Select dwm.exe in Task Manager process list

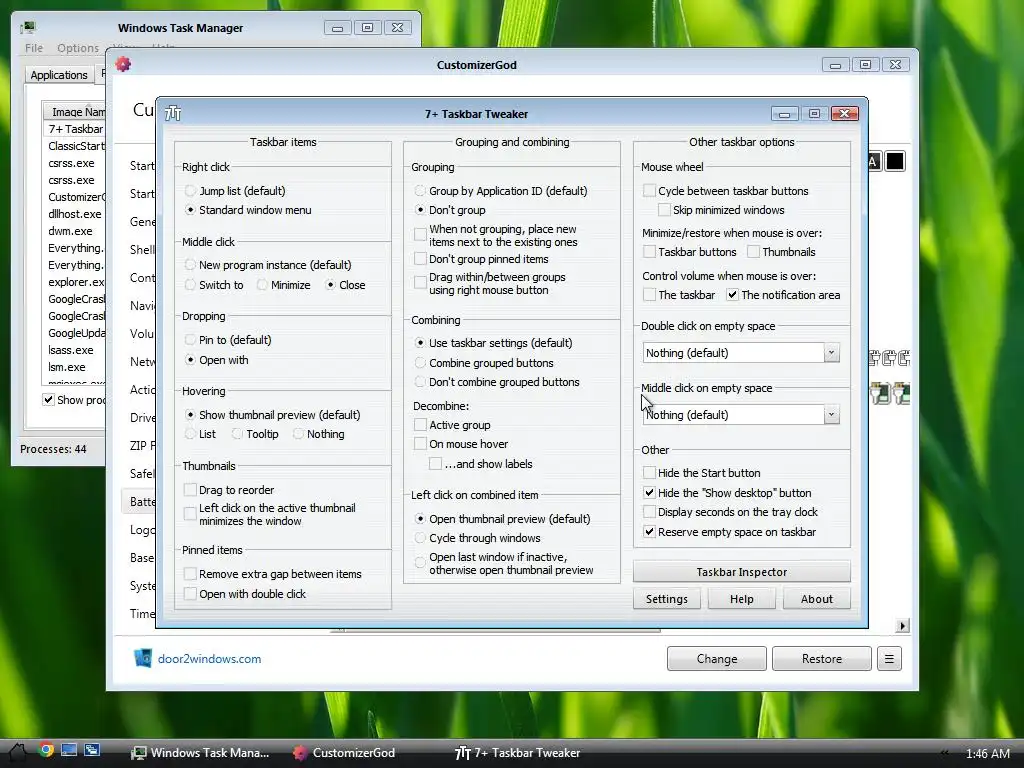point(70,231)
